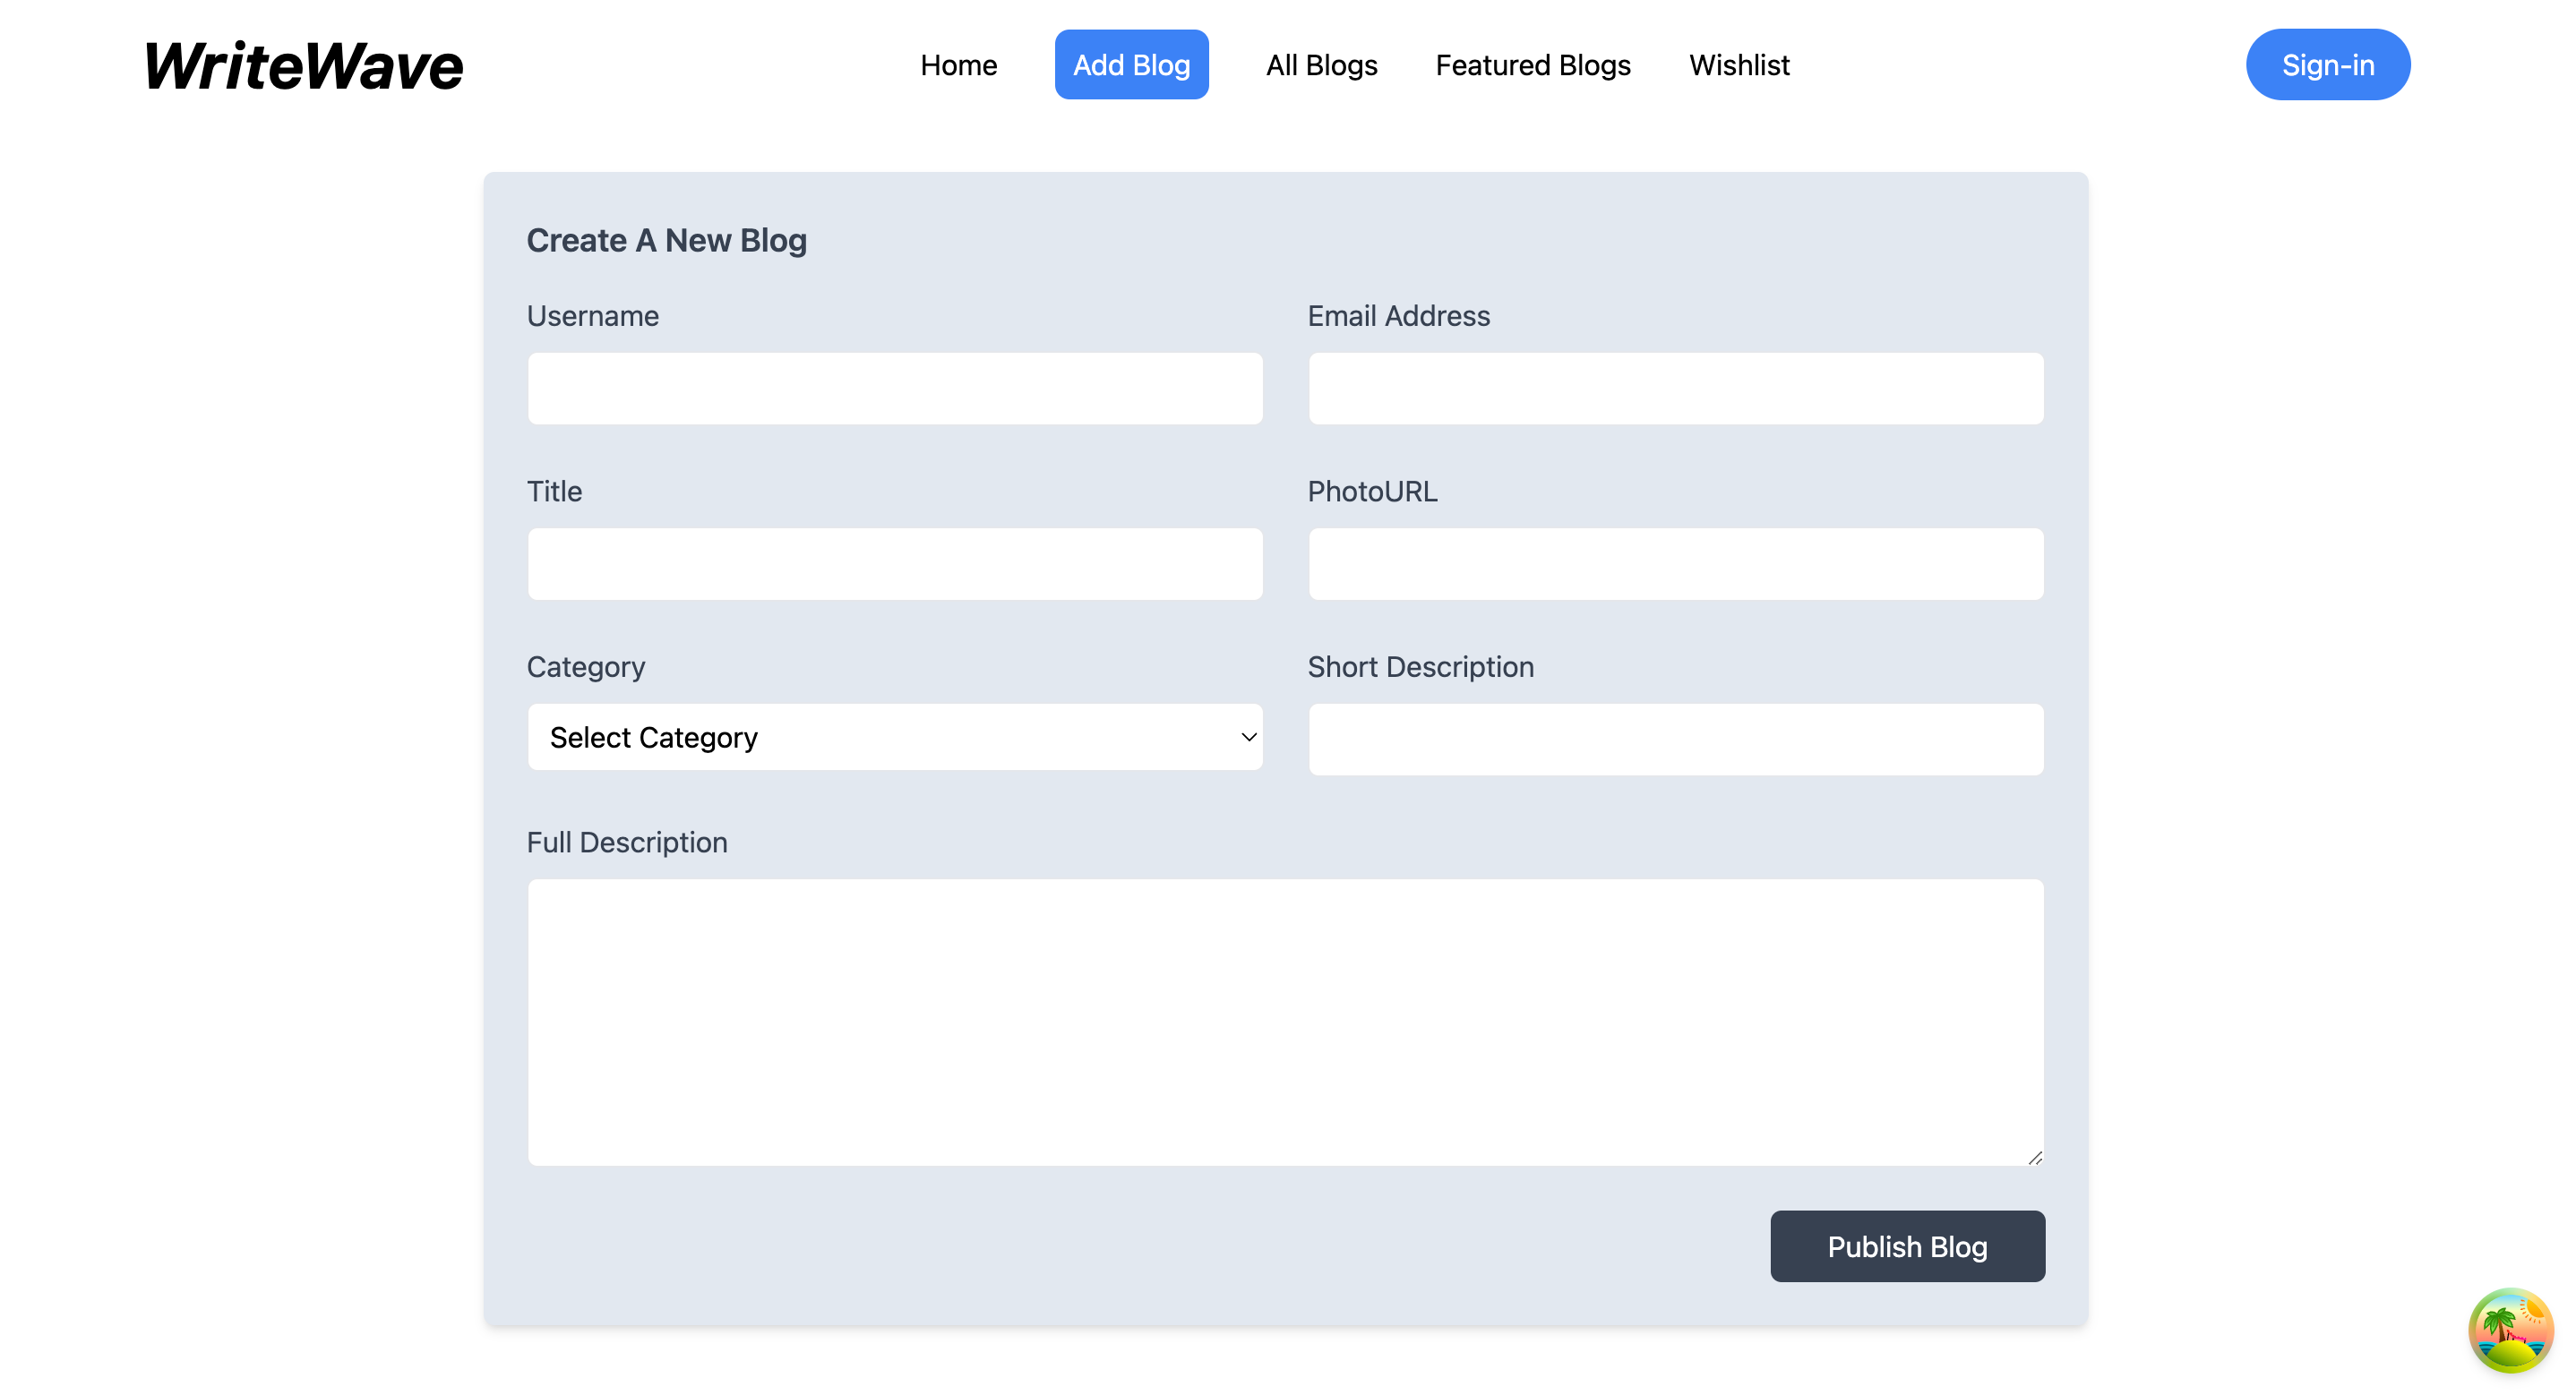Image resolution: width=2576 pixels, height=1395 pixels.
Task: Open the Wishlist page
Action: click(x=1738, y=65)
